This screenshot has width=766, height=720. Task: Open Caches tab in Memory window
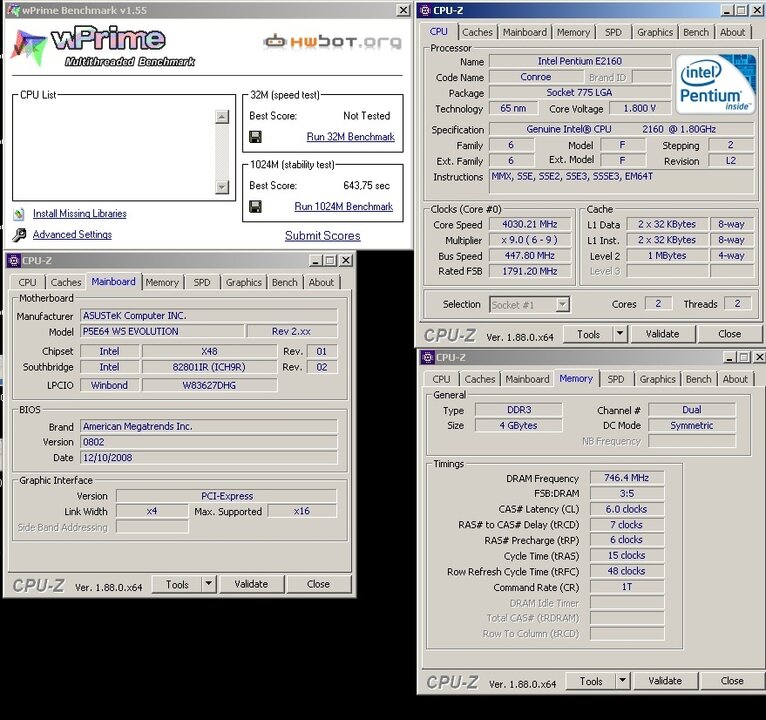(x=480, y=379)
